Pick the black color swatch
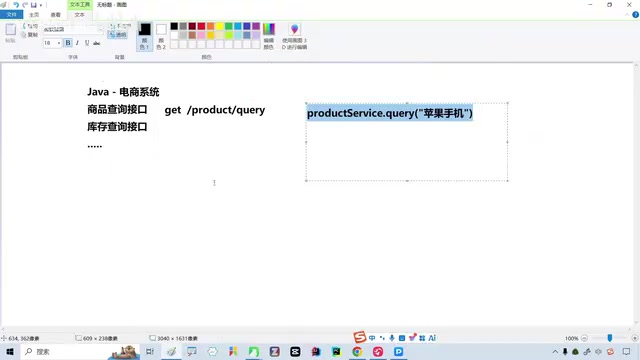Image resolution: width=640 pixels, height=360 pixels. click(174, 26)
